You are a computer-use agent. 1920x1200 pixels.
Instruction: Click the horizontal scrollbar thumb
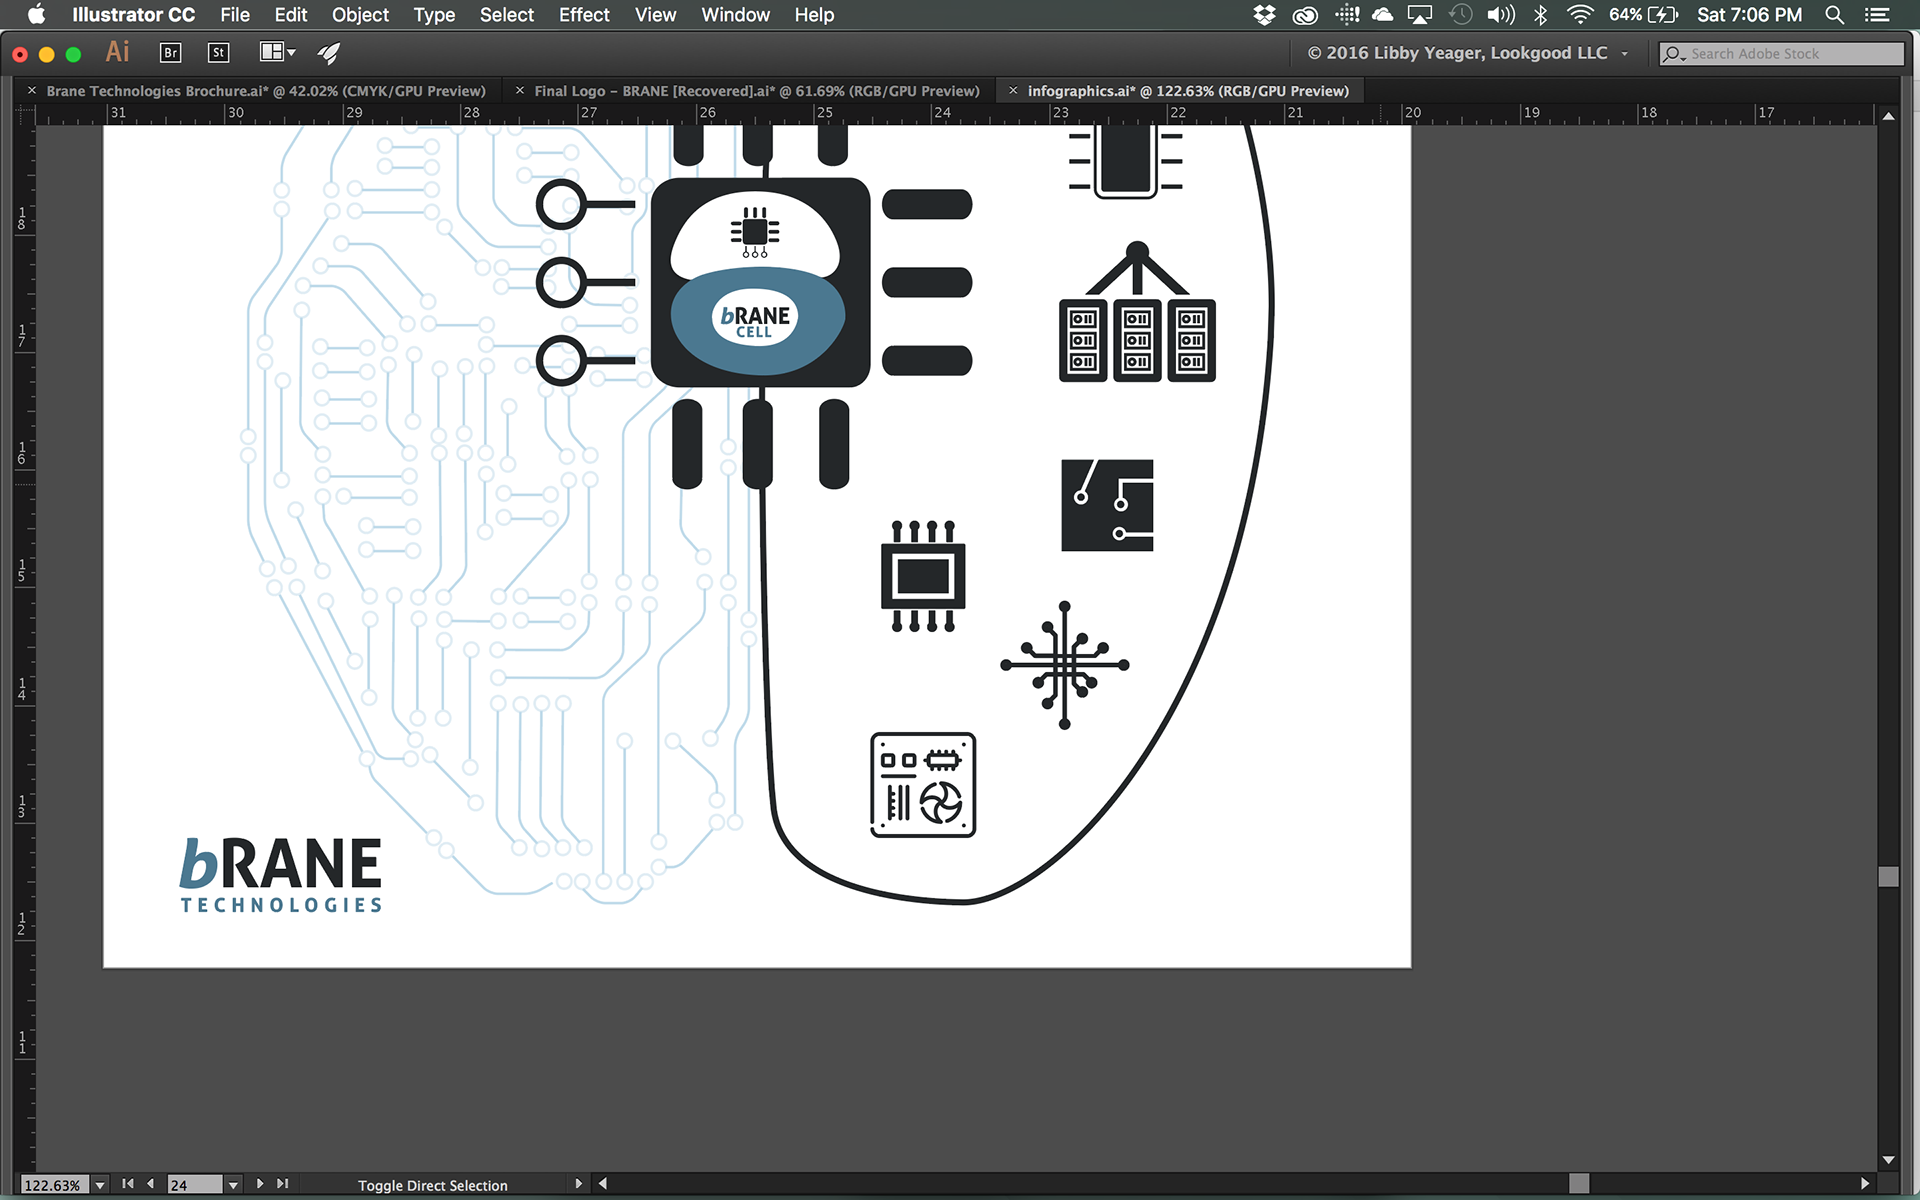pos(1579,1183)
